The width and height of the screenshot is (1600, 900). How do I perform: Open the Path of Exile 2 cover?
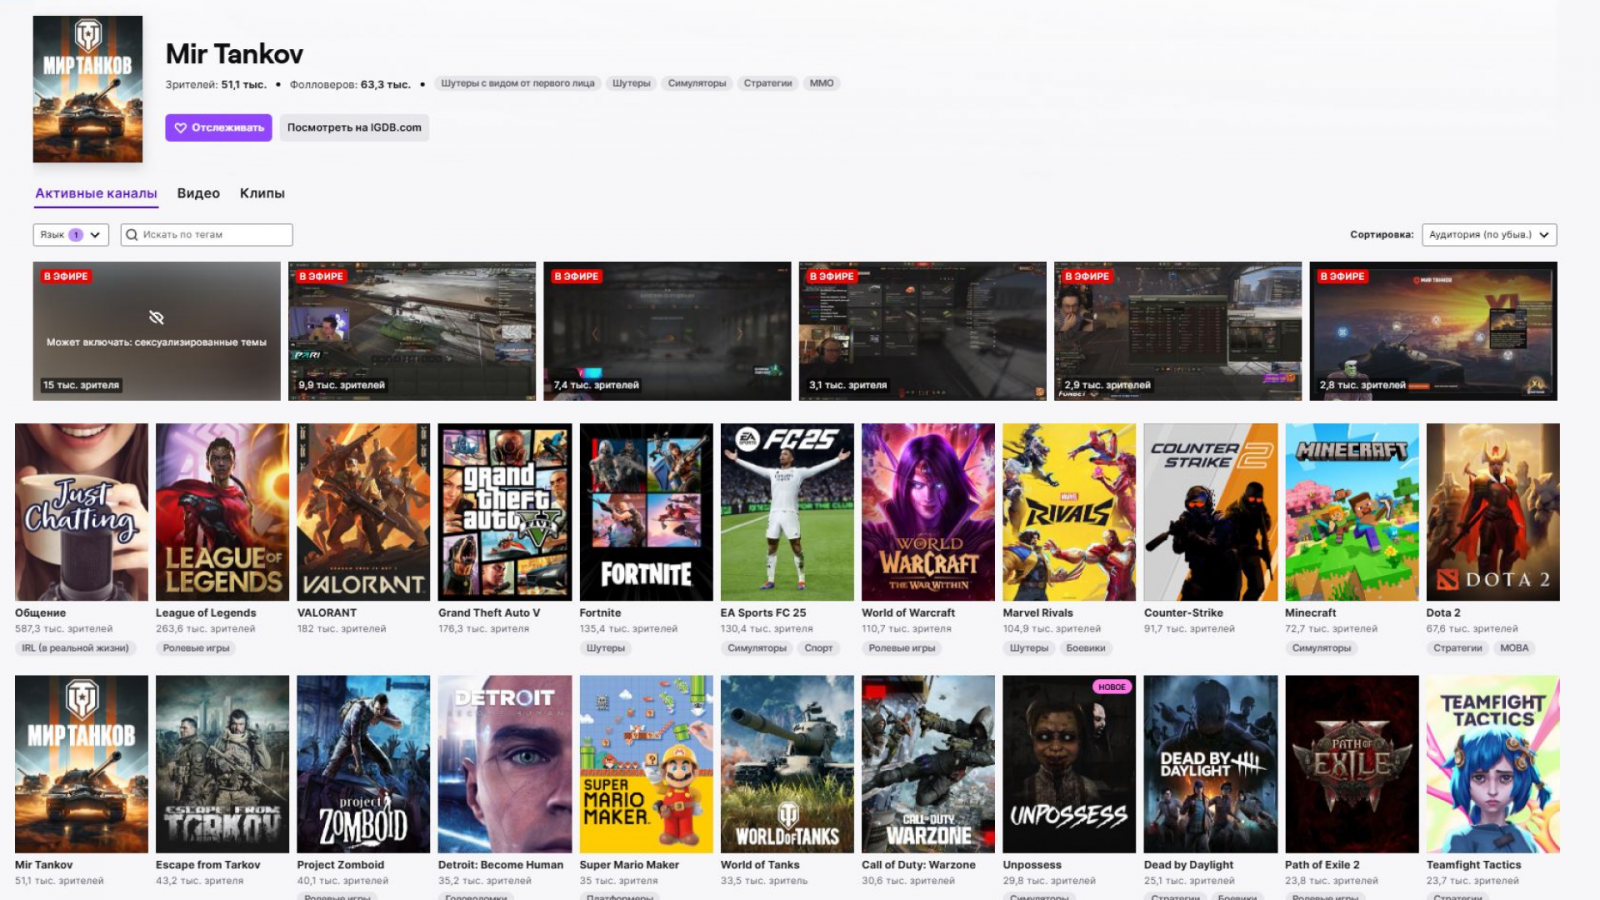[1352, 764]
